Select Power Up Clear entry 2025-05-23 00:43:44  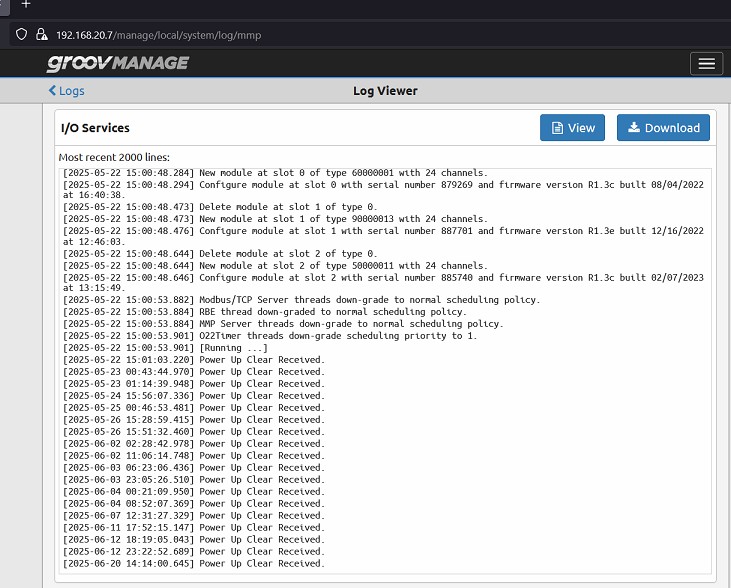[193, 372]
